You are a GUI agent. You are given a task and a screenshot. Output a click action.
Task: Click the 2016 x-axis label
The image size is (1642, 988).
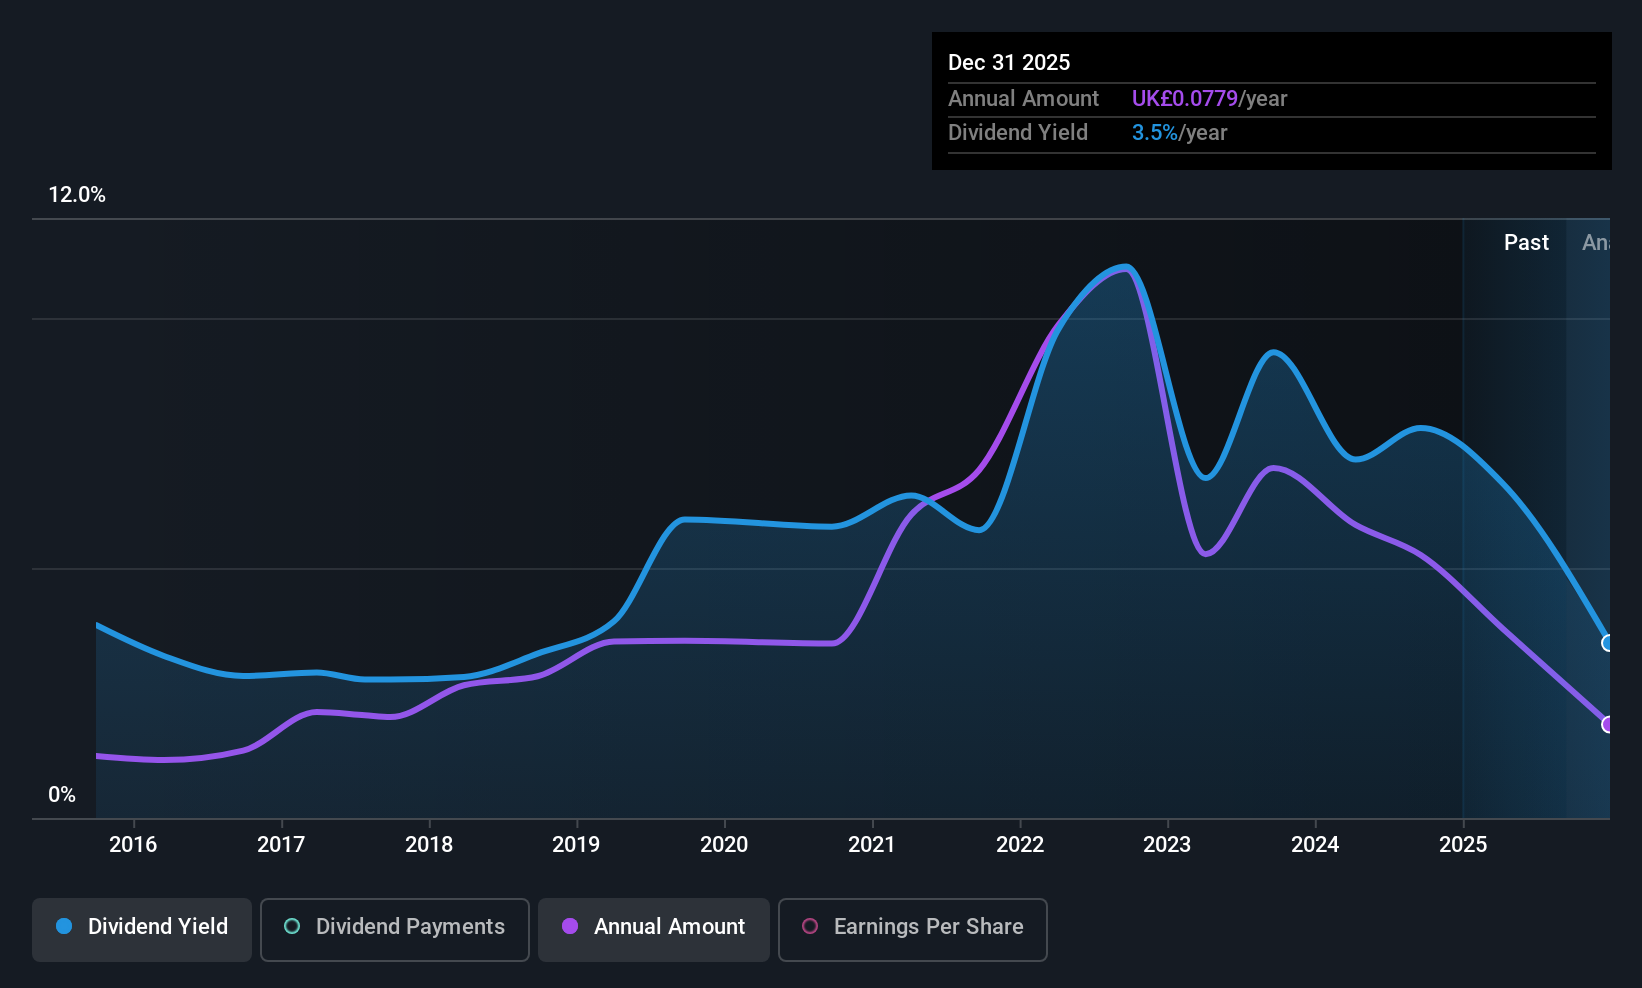[x=133, y=844]
